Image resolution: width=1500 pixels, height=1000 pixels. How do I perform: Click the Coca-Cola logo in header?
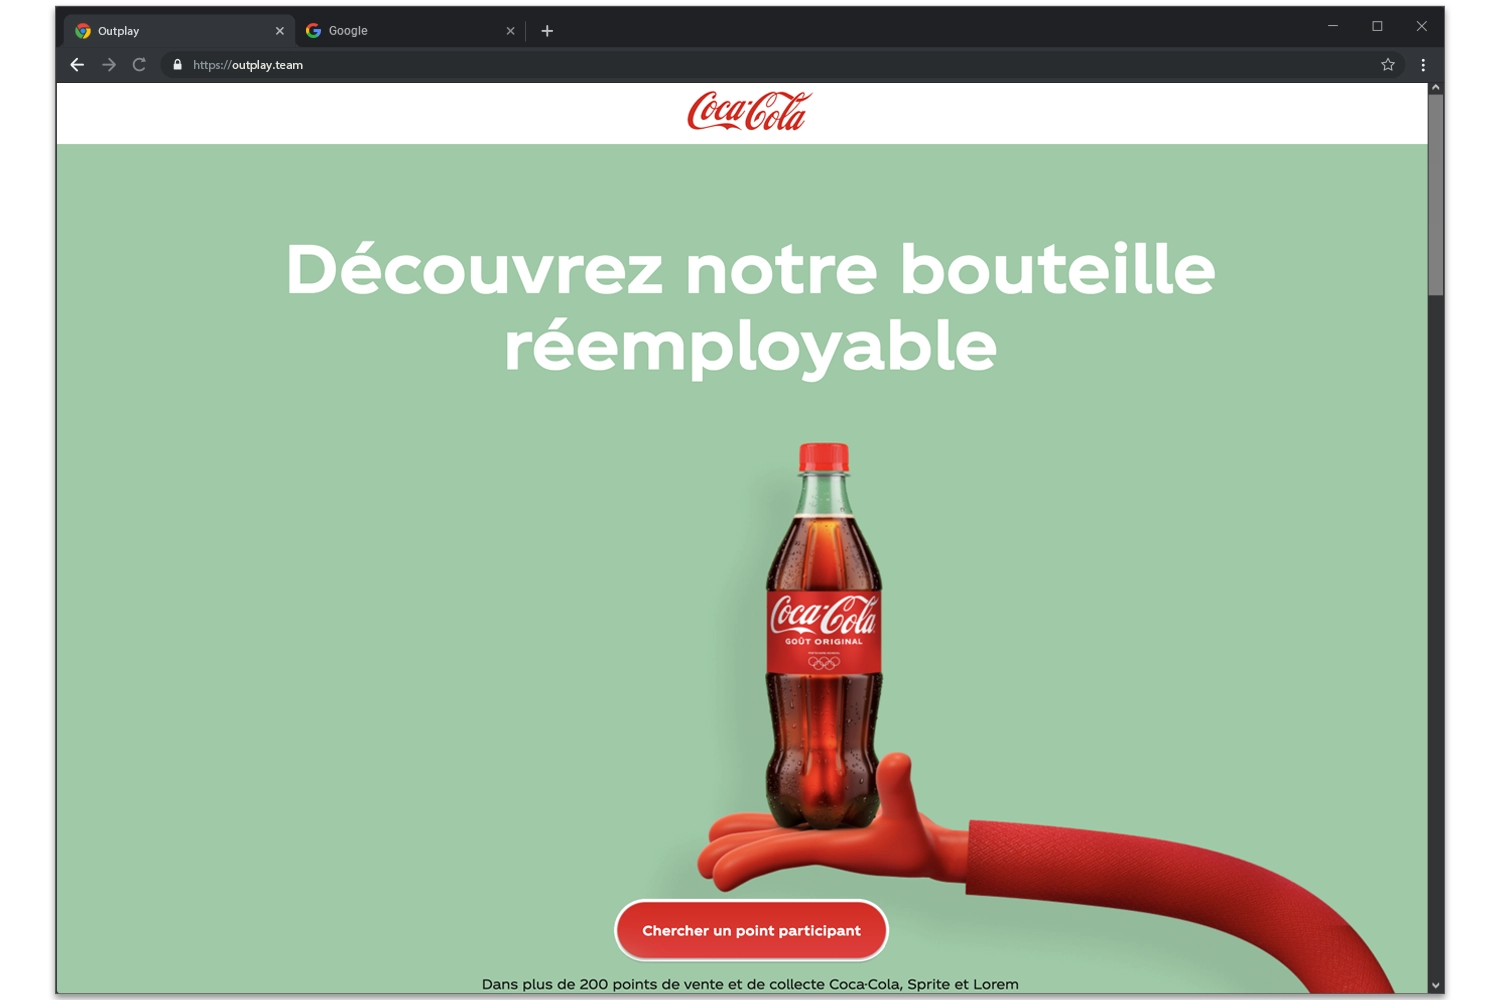pos(749,111)
